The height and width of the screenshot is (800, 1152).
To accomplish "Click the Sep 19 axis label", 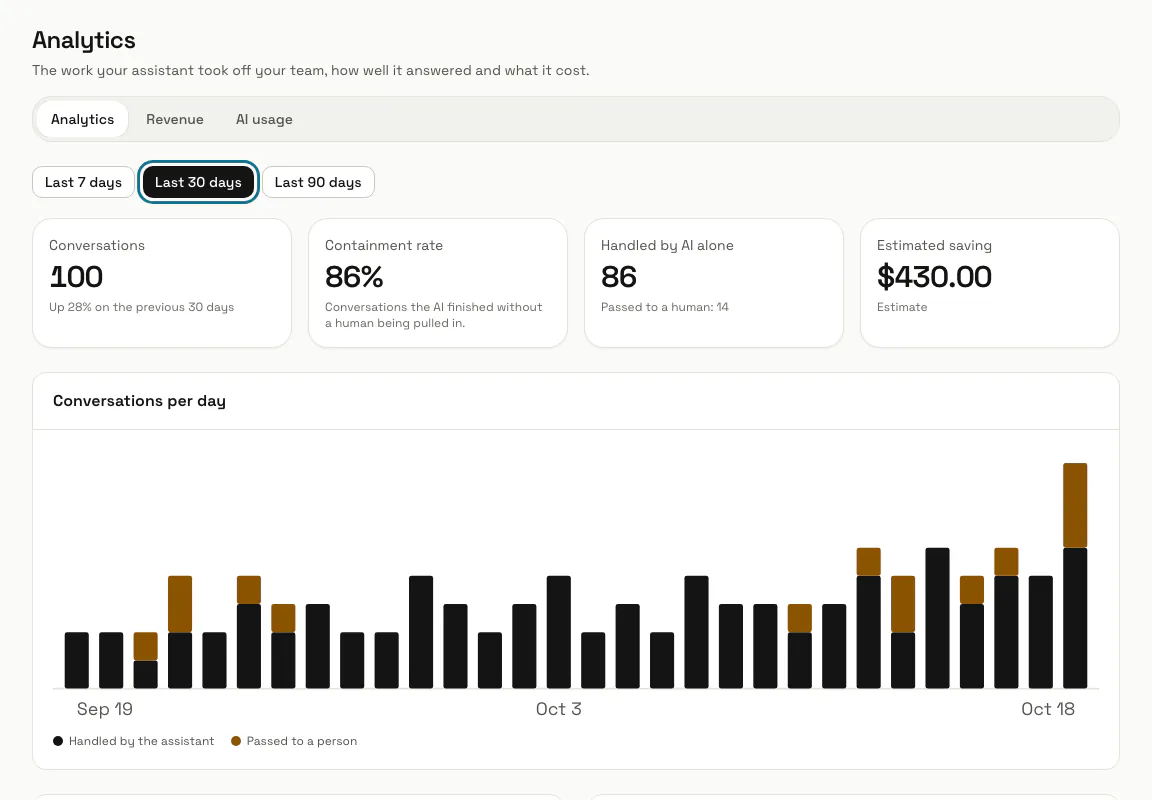I will click(104, 709).
